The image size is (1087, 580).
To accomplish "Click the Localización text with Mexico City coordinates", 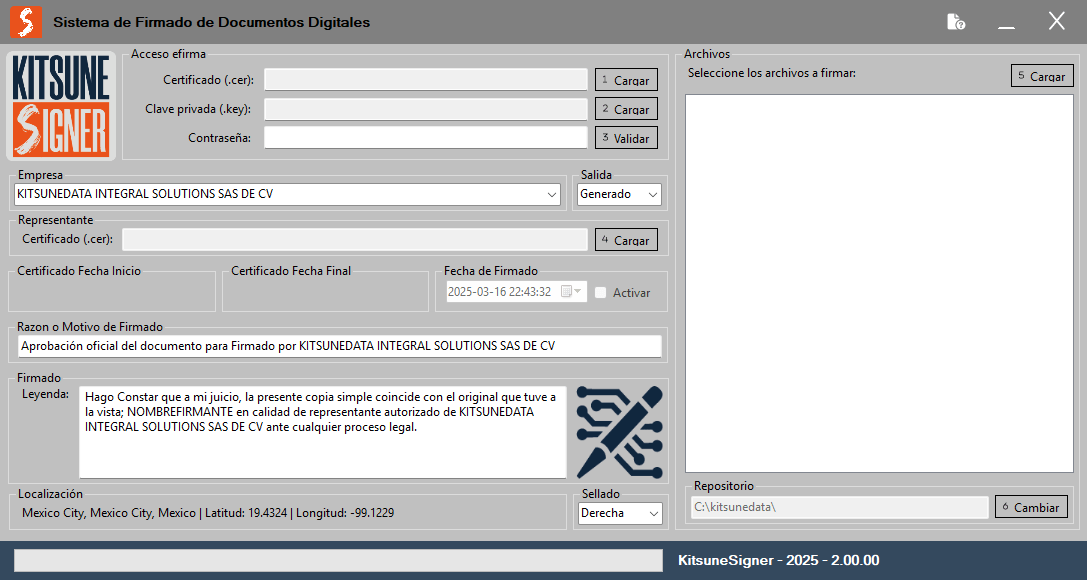I will [x=208, y=513].
